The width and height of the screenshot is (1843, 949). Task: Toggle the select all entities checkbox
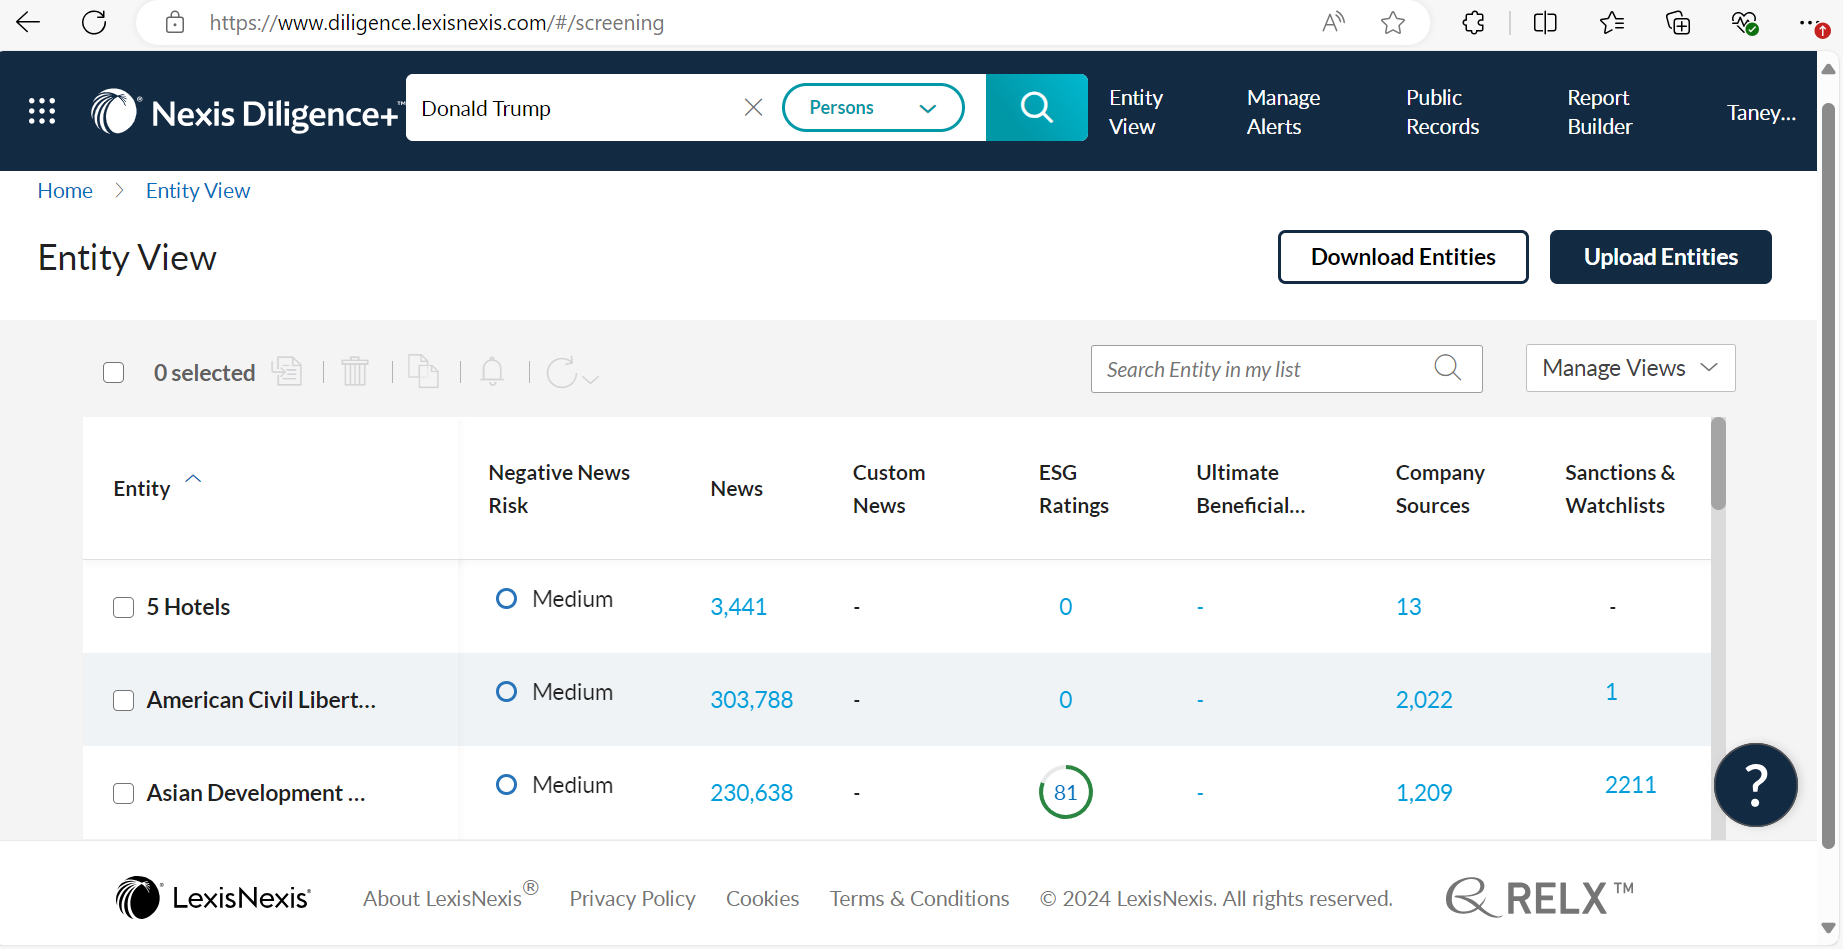pos(114,373)
